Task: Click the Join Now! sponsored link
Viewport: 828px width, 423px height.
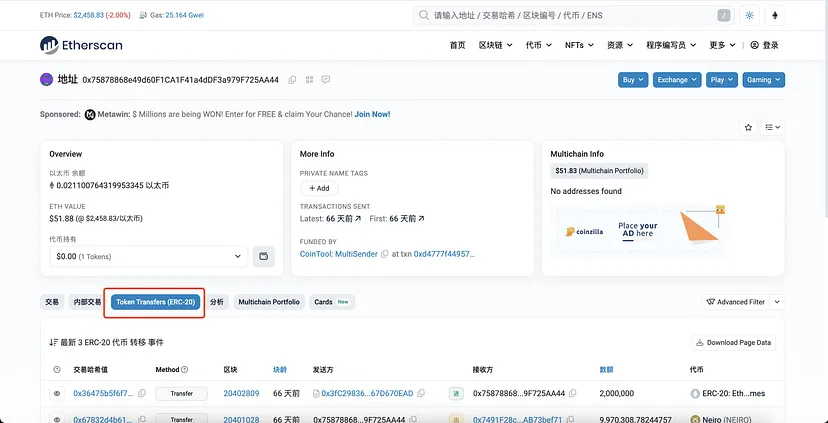Action: pyautogui.click(x=372, y=114)
